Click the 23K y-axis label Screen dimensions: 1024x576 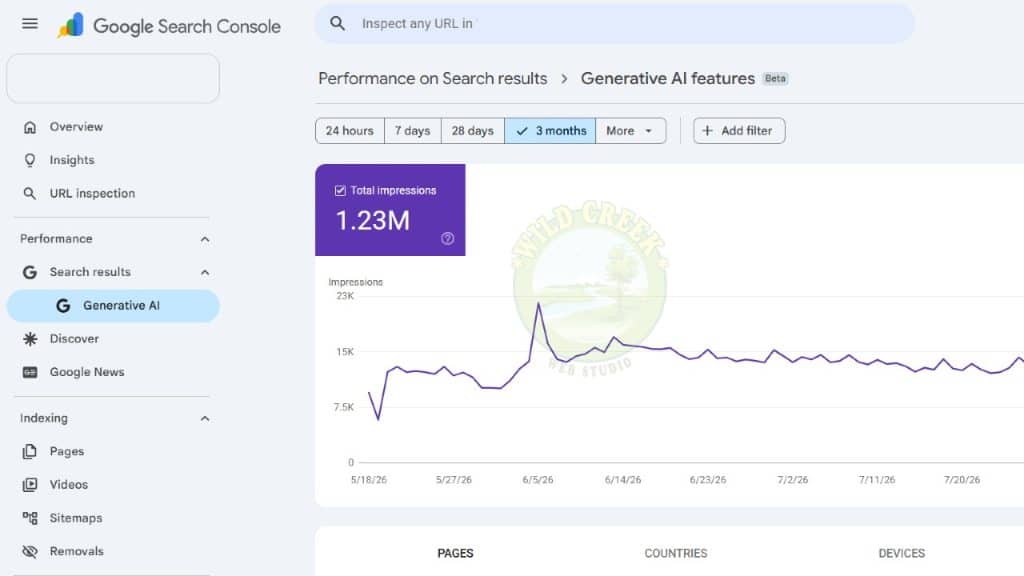pyautogui.click(x=345, y=296)
